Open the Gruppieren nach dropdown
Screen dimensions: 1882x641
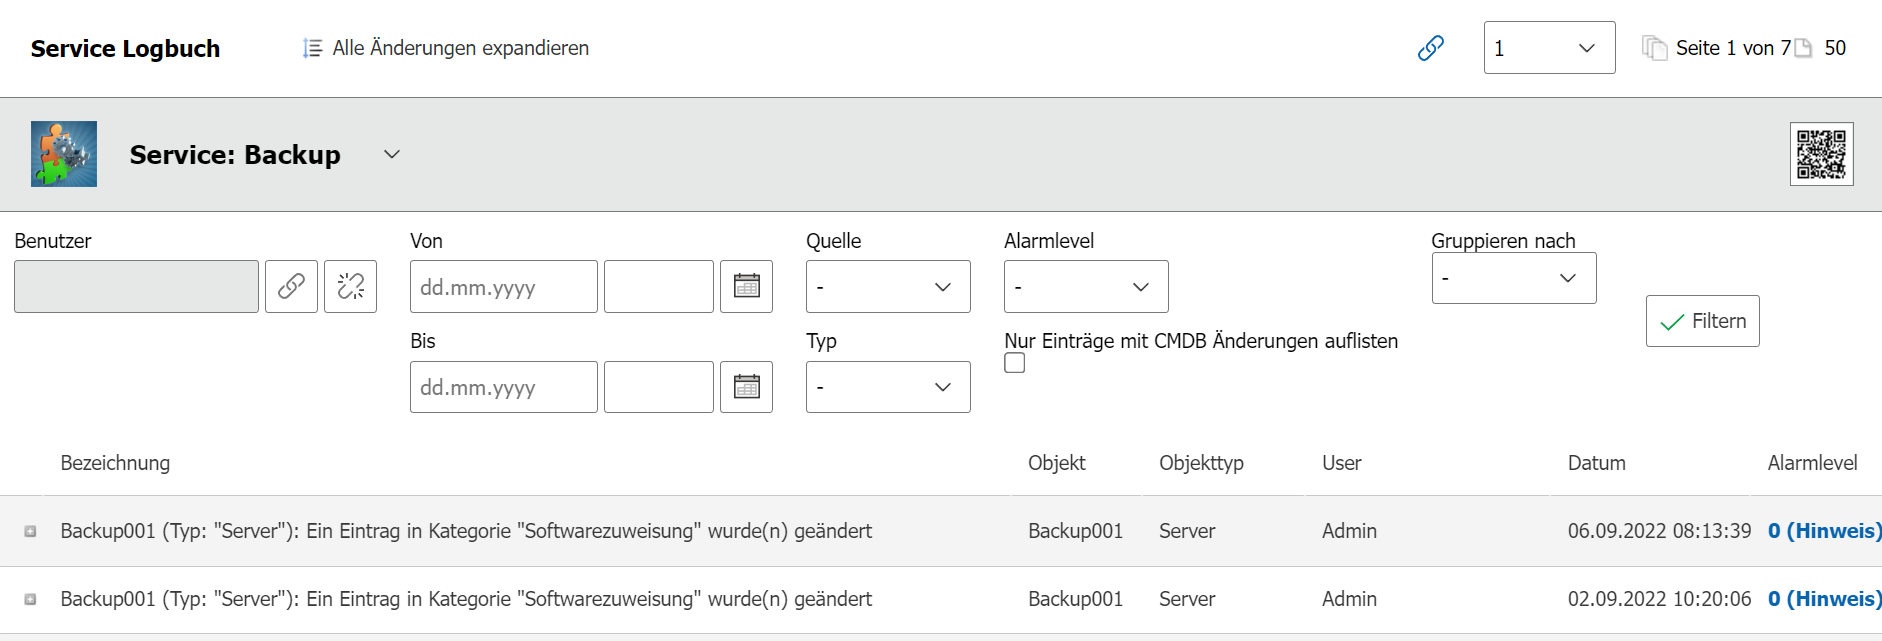click(1514, 278)
